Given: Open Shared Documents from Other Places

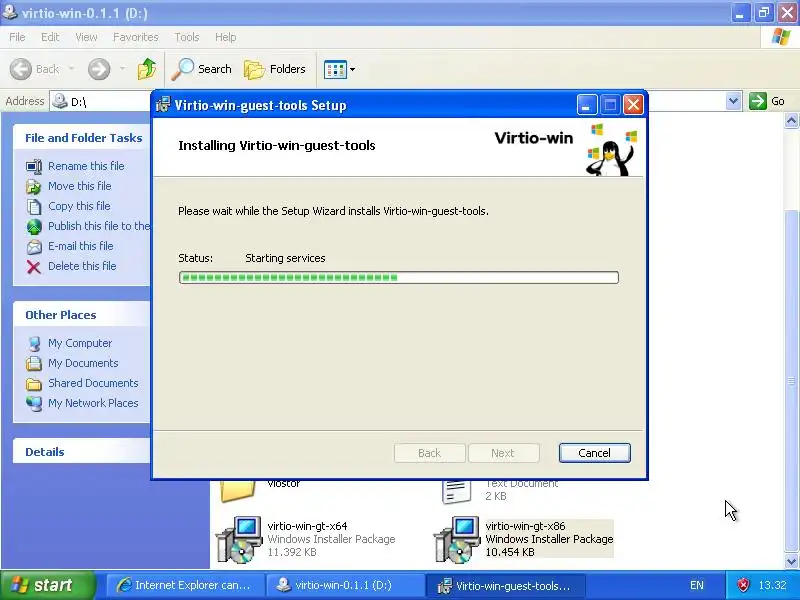Looking at the screenshot, I should 93,383.
